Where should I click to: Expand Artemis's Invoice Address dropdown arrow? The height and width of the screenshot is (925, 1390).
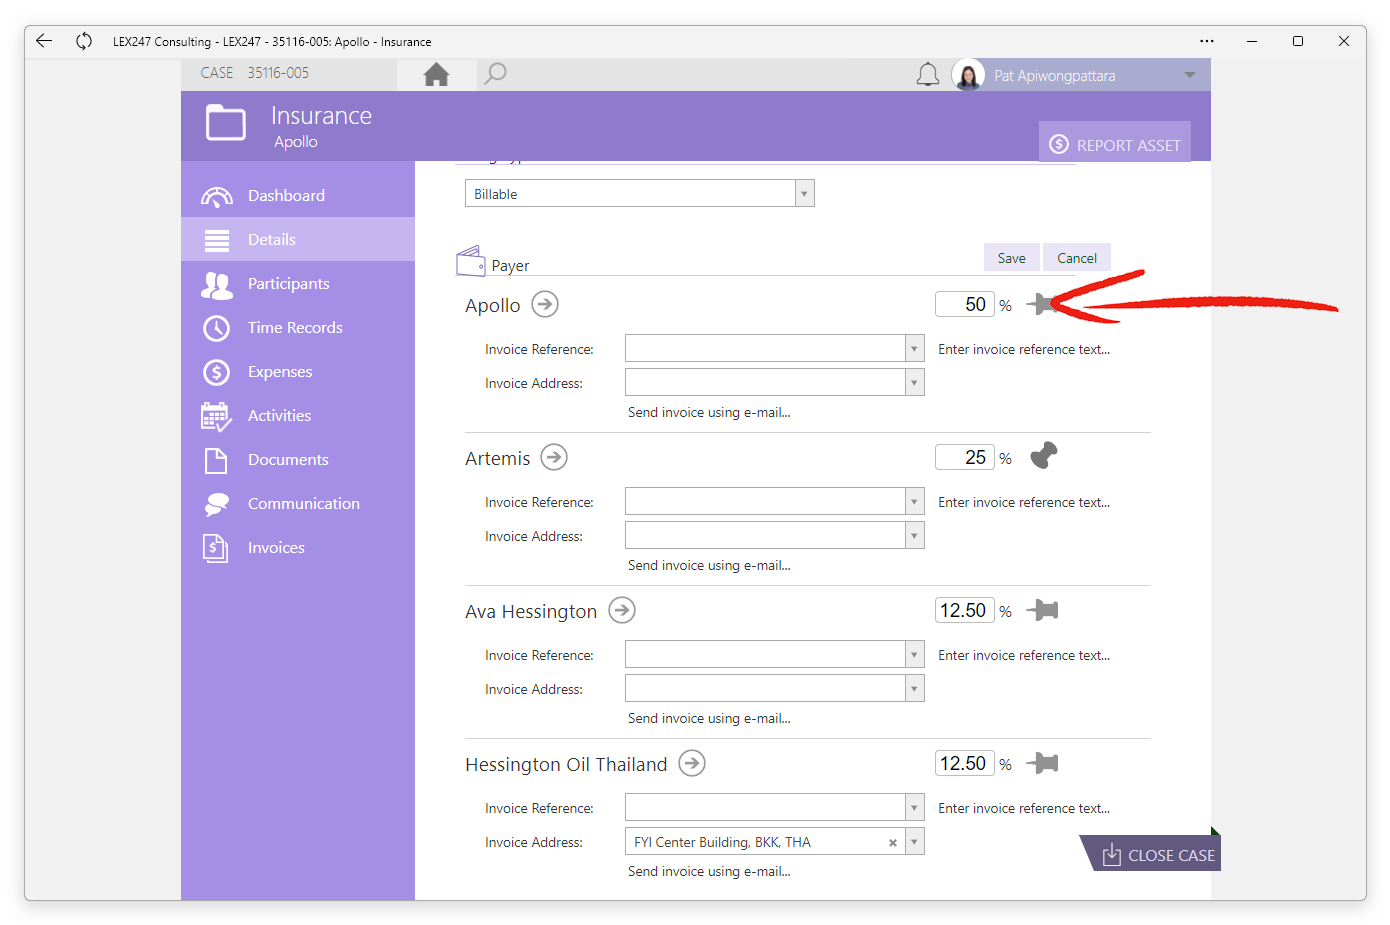(x=914, y=536)
